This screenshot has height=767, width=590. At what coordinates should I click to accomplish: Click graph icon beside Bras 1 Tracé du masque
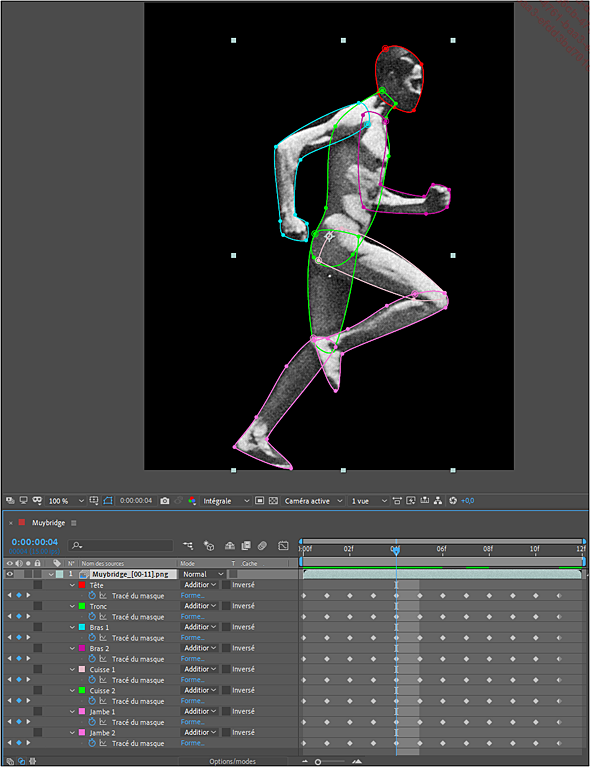tap(103, 637)
